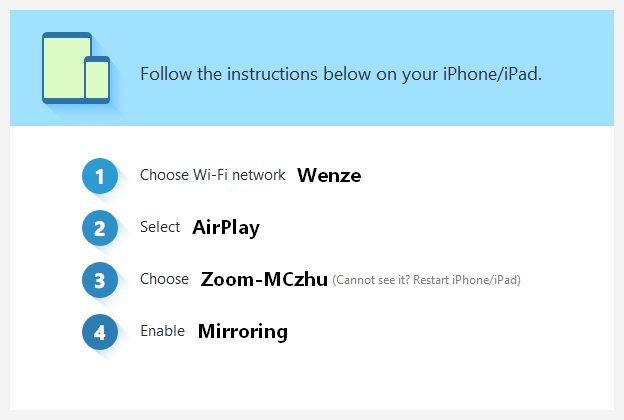Click the Wenze network name
624x420 pixels.
click(x=329, y=175)
